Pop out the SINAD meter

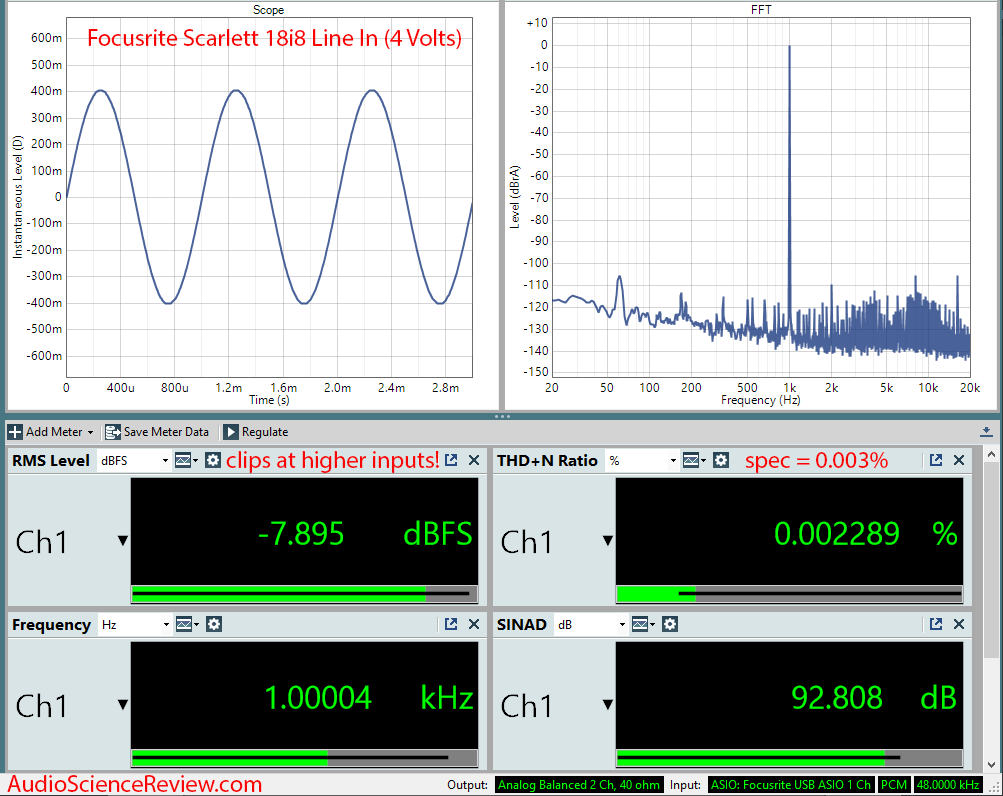936,624
